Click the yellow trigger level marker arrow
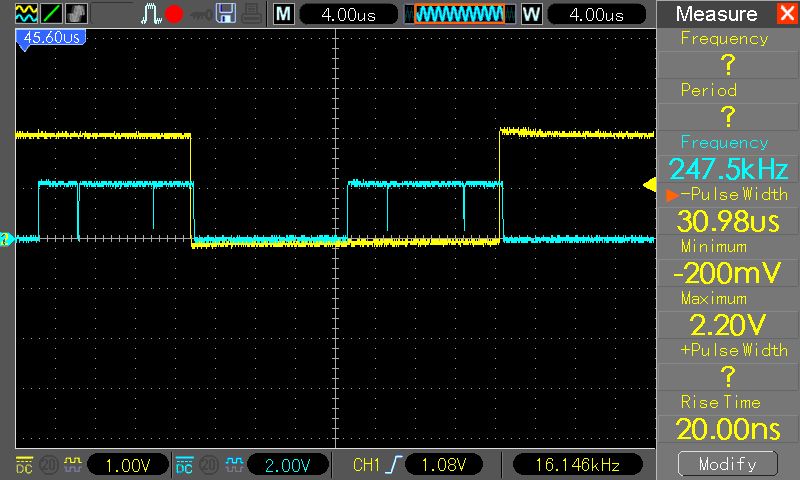 649,185
